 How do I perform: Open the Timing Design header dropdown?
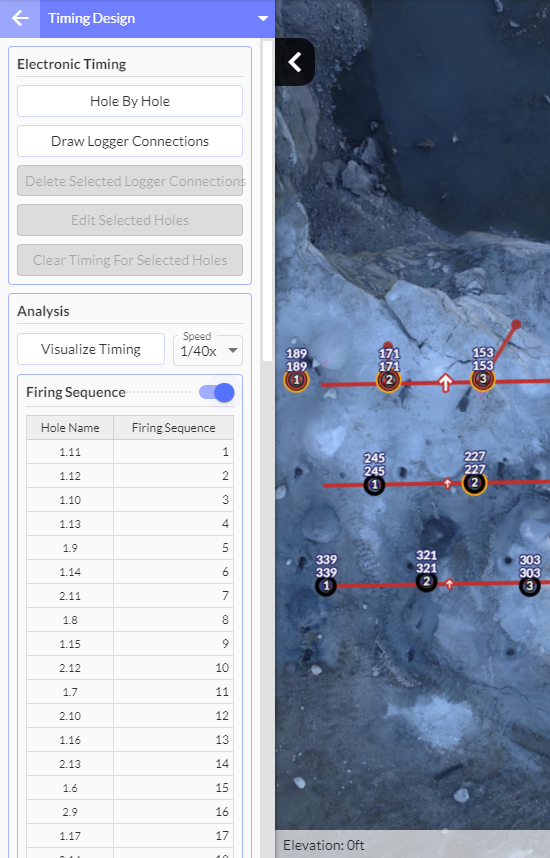click(x=263, y=19)
